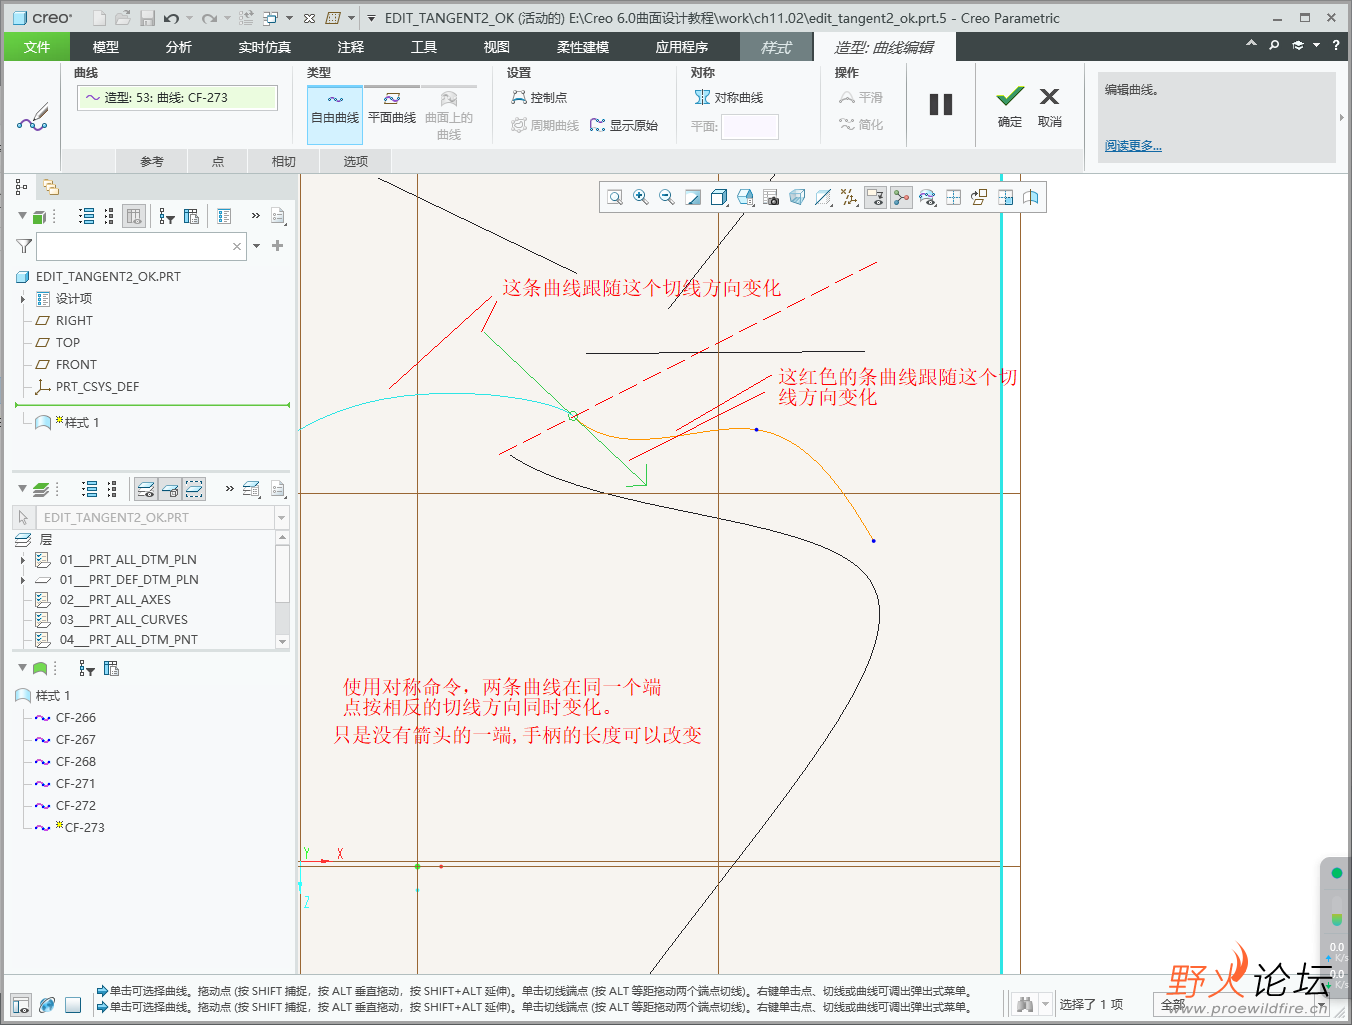Click the add filter plus button
The image size is (1352, 1025).
(278, 246)
